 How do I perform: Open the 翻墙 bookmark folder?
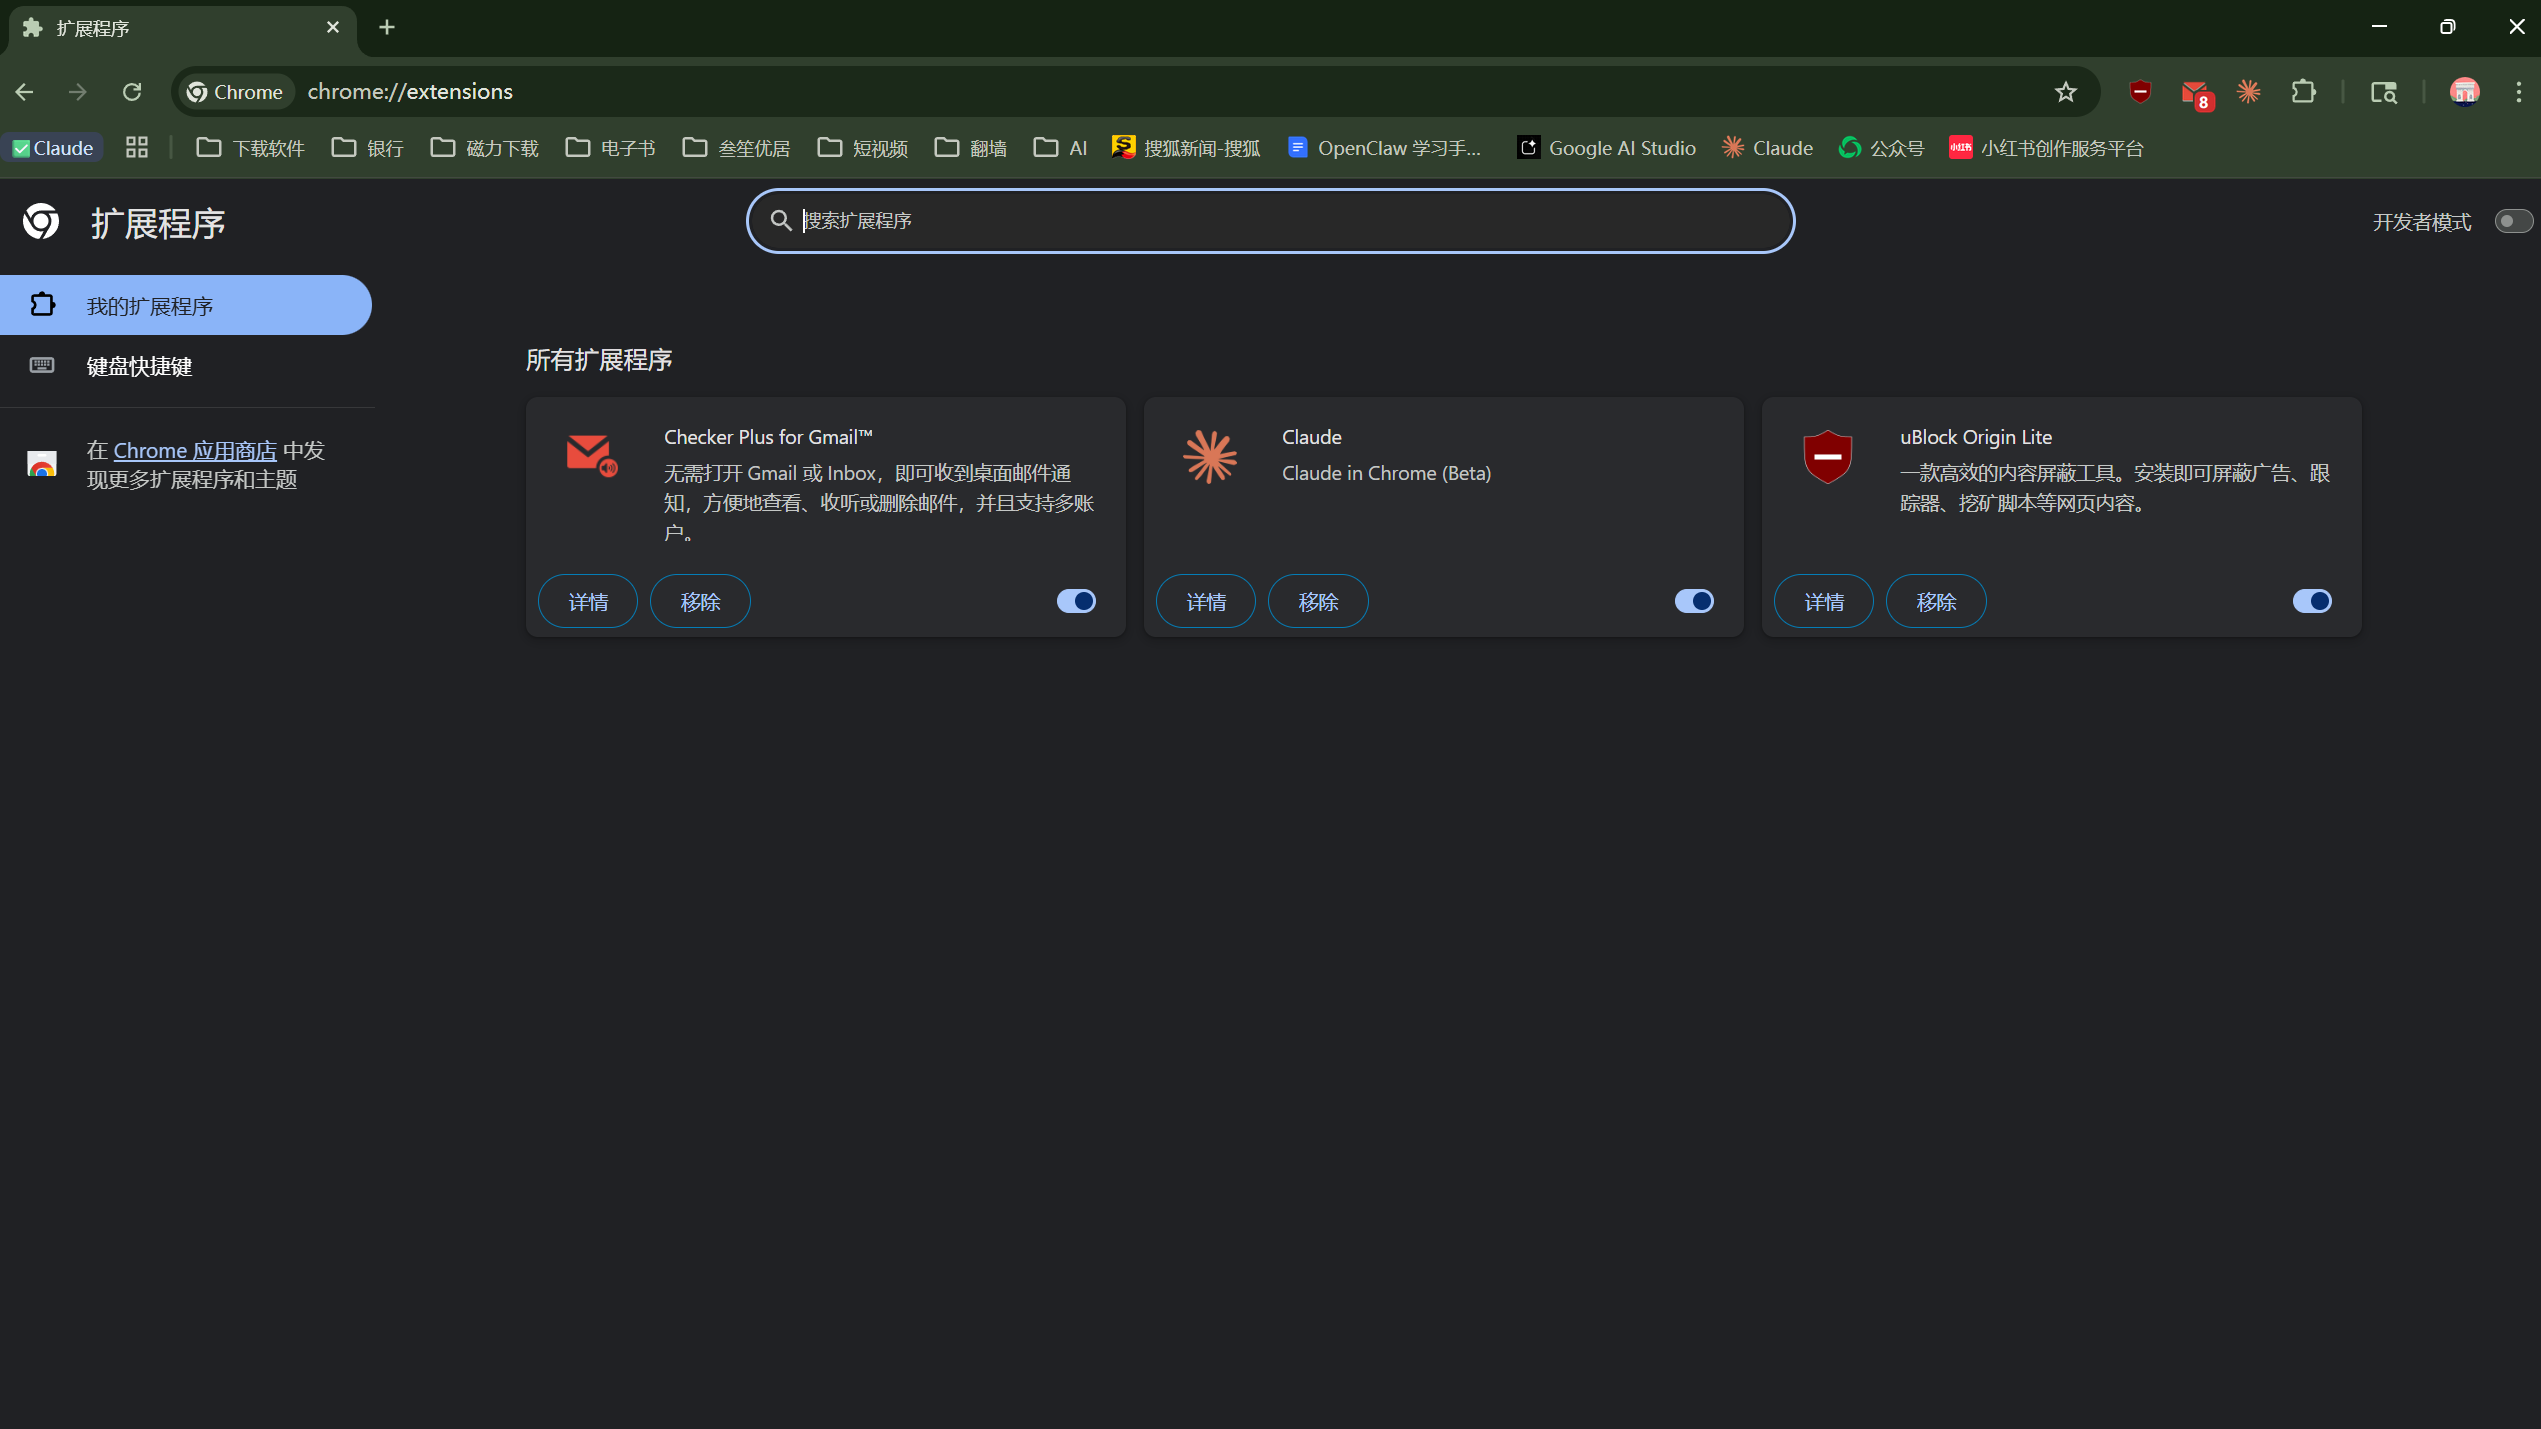tap(970, 148)
